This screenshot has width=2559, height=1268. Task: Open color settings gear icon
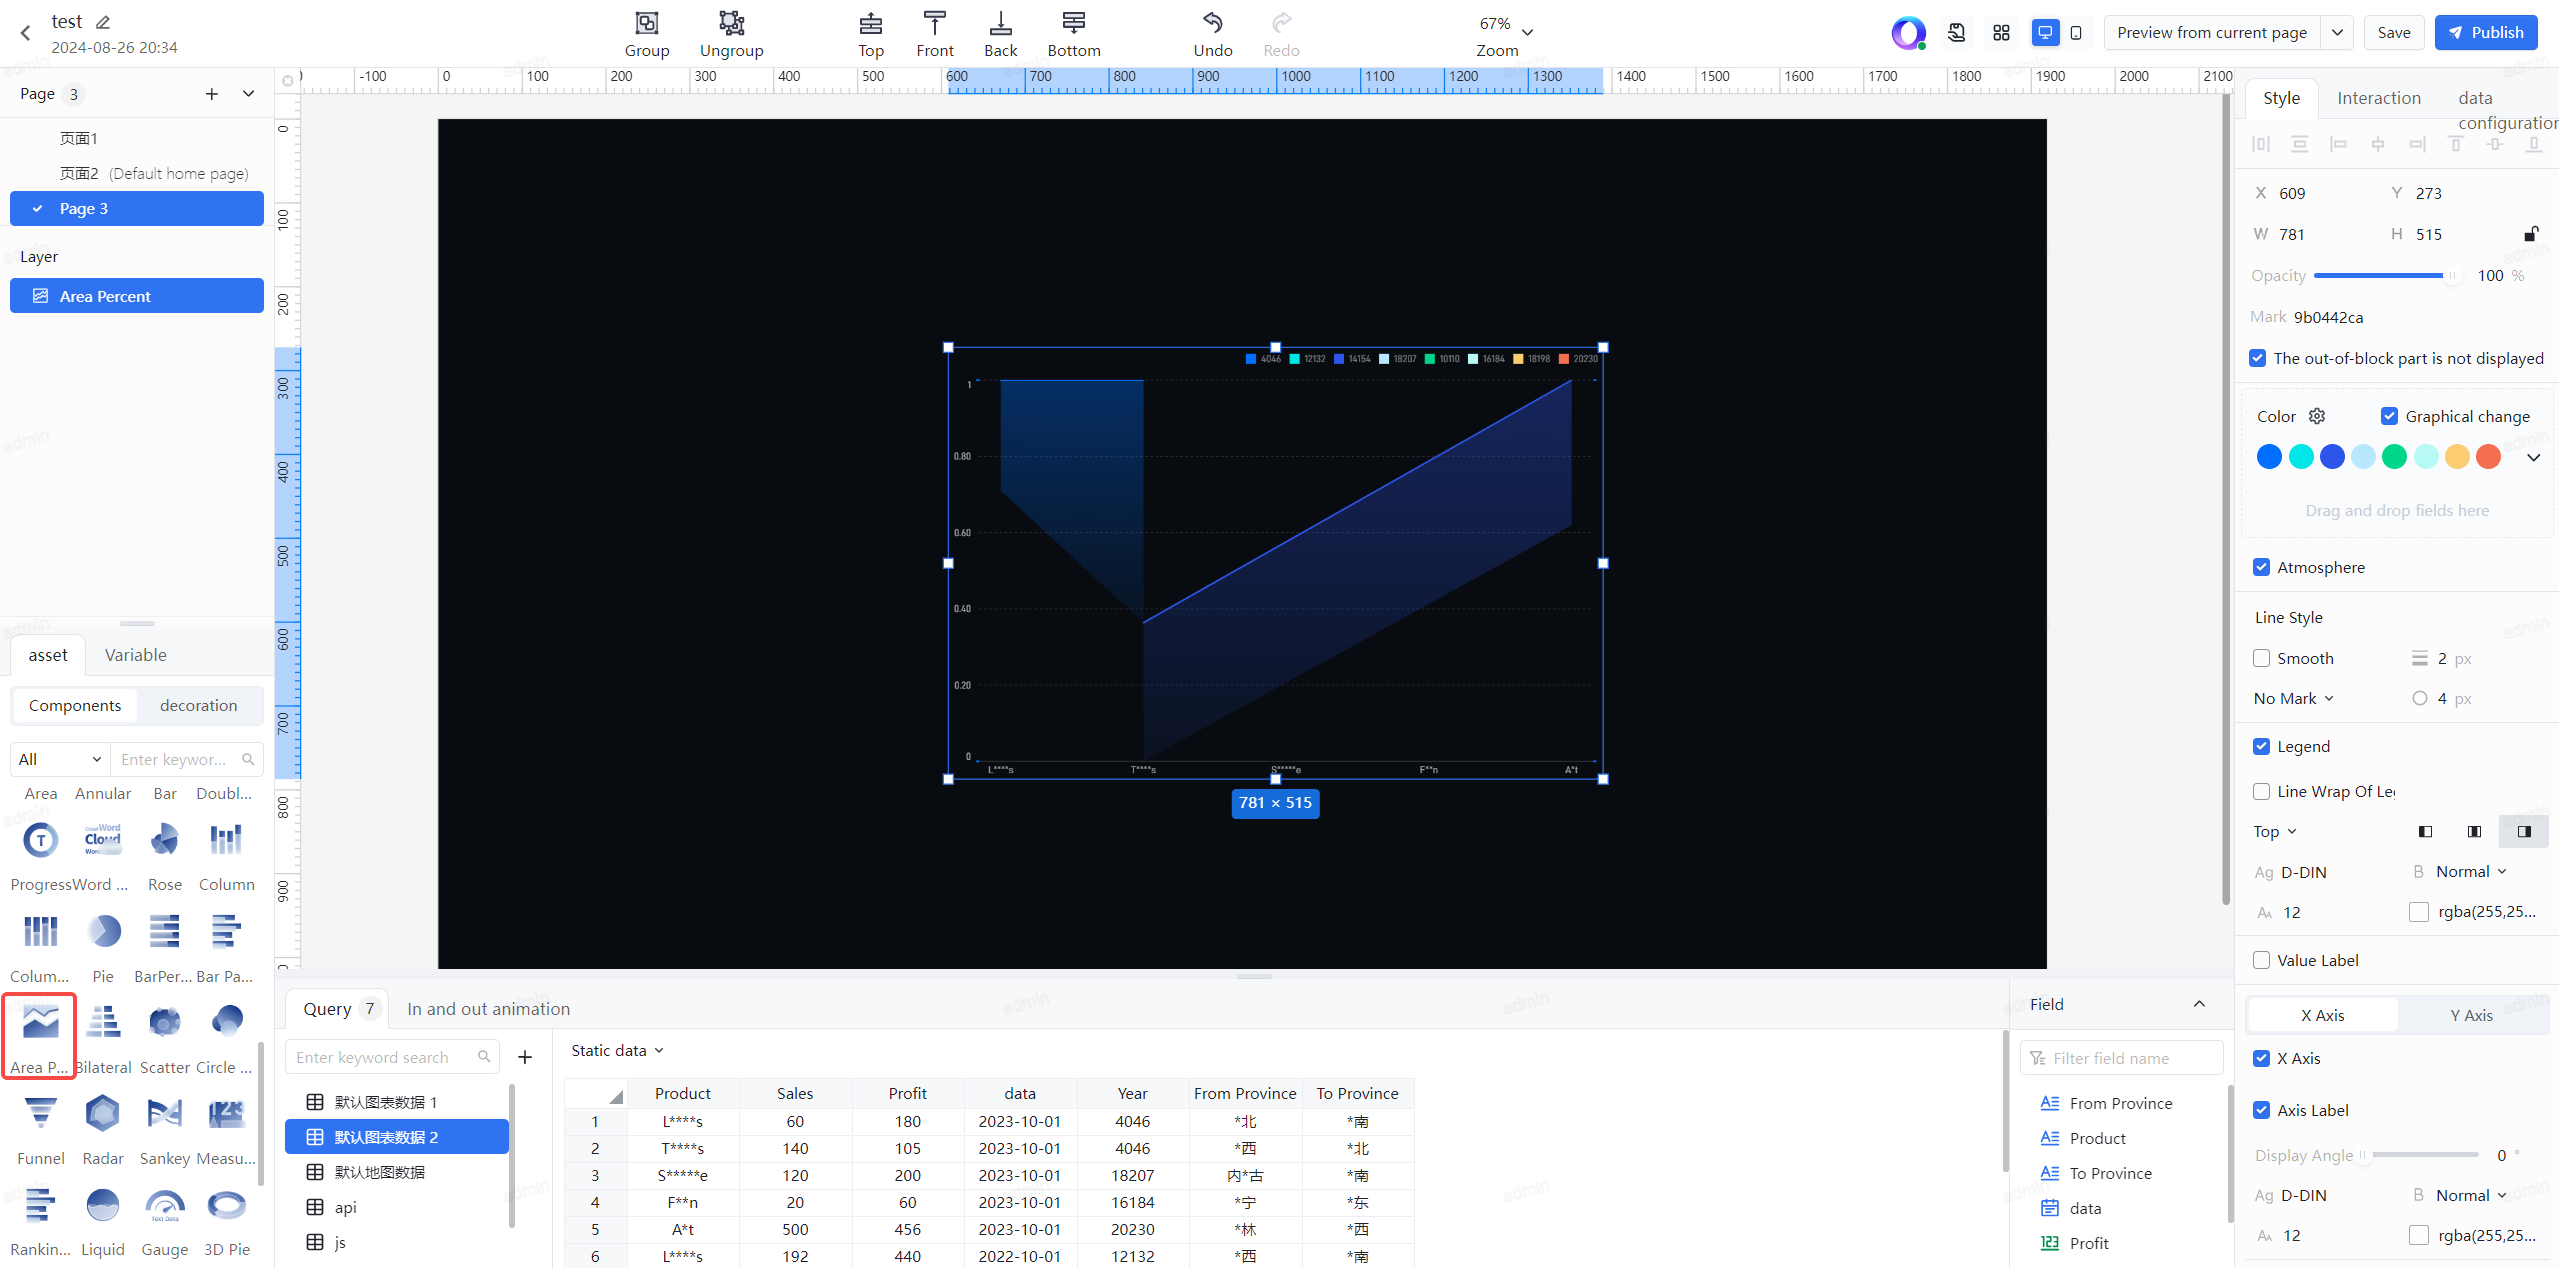click(x=2317, y=416)
